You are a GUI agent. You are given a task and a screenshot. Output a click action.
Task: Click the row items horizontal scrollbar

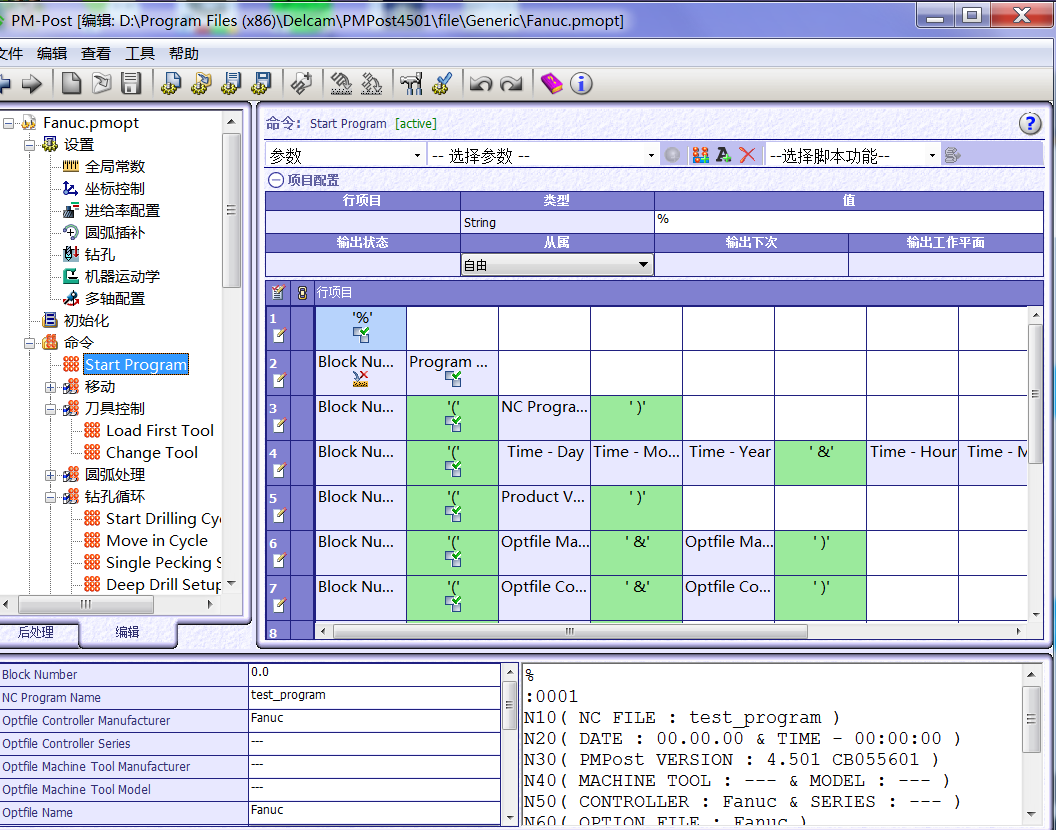tap(570, 631)
